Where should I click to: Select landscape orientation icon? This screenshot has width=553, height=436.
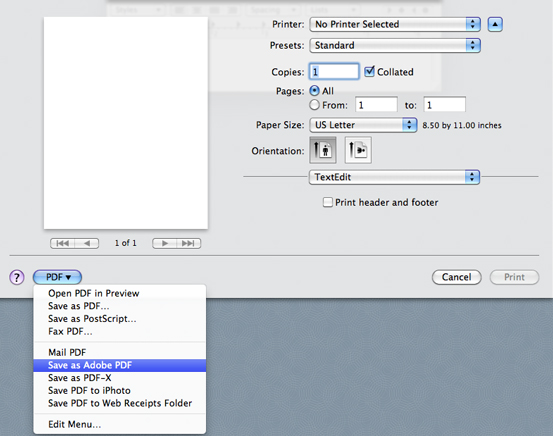[358, 150]
